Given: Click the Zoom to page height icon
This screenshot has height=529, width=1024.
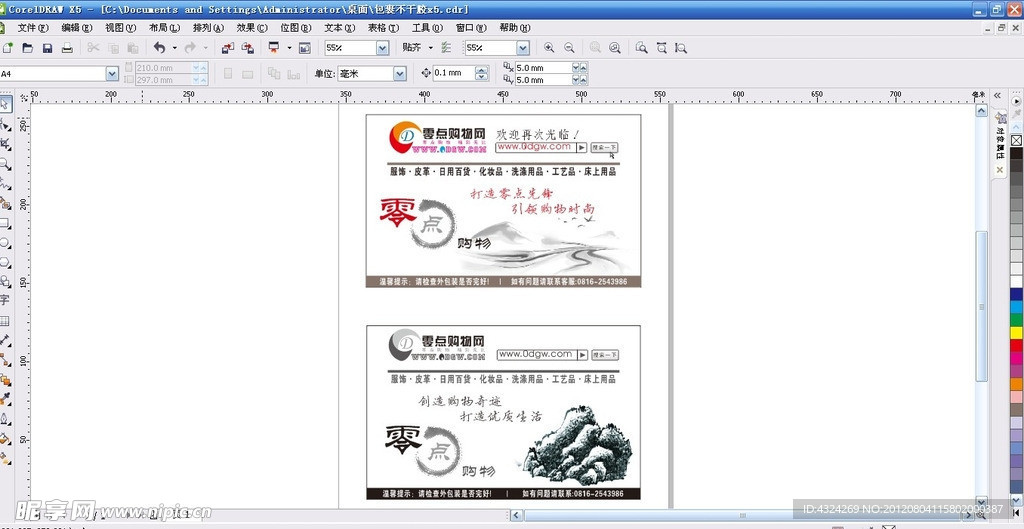Looking at the screenshot, I should [x=681, y=48].
